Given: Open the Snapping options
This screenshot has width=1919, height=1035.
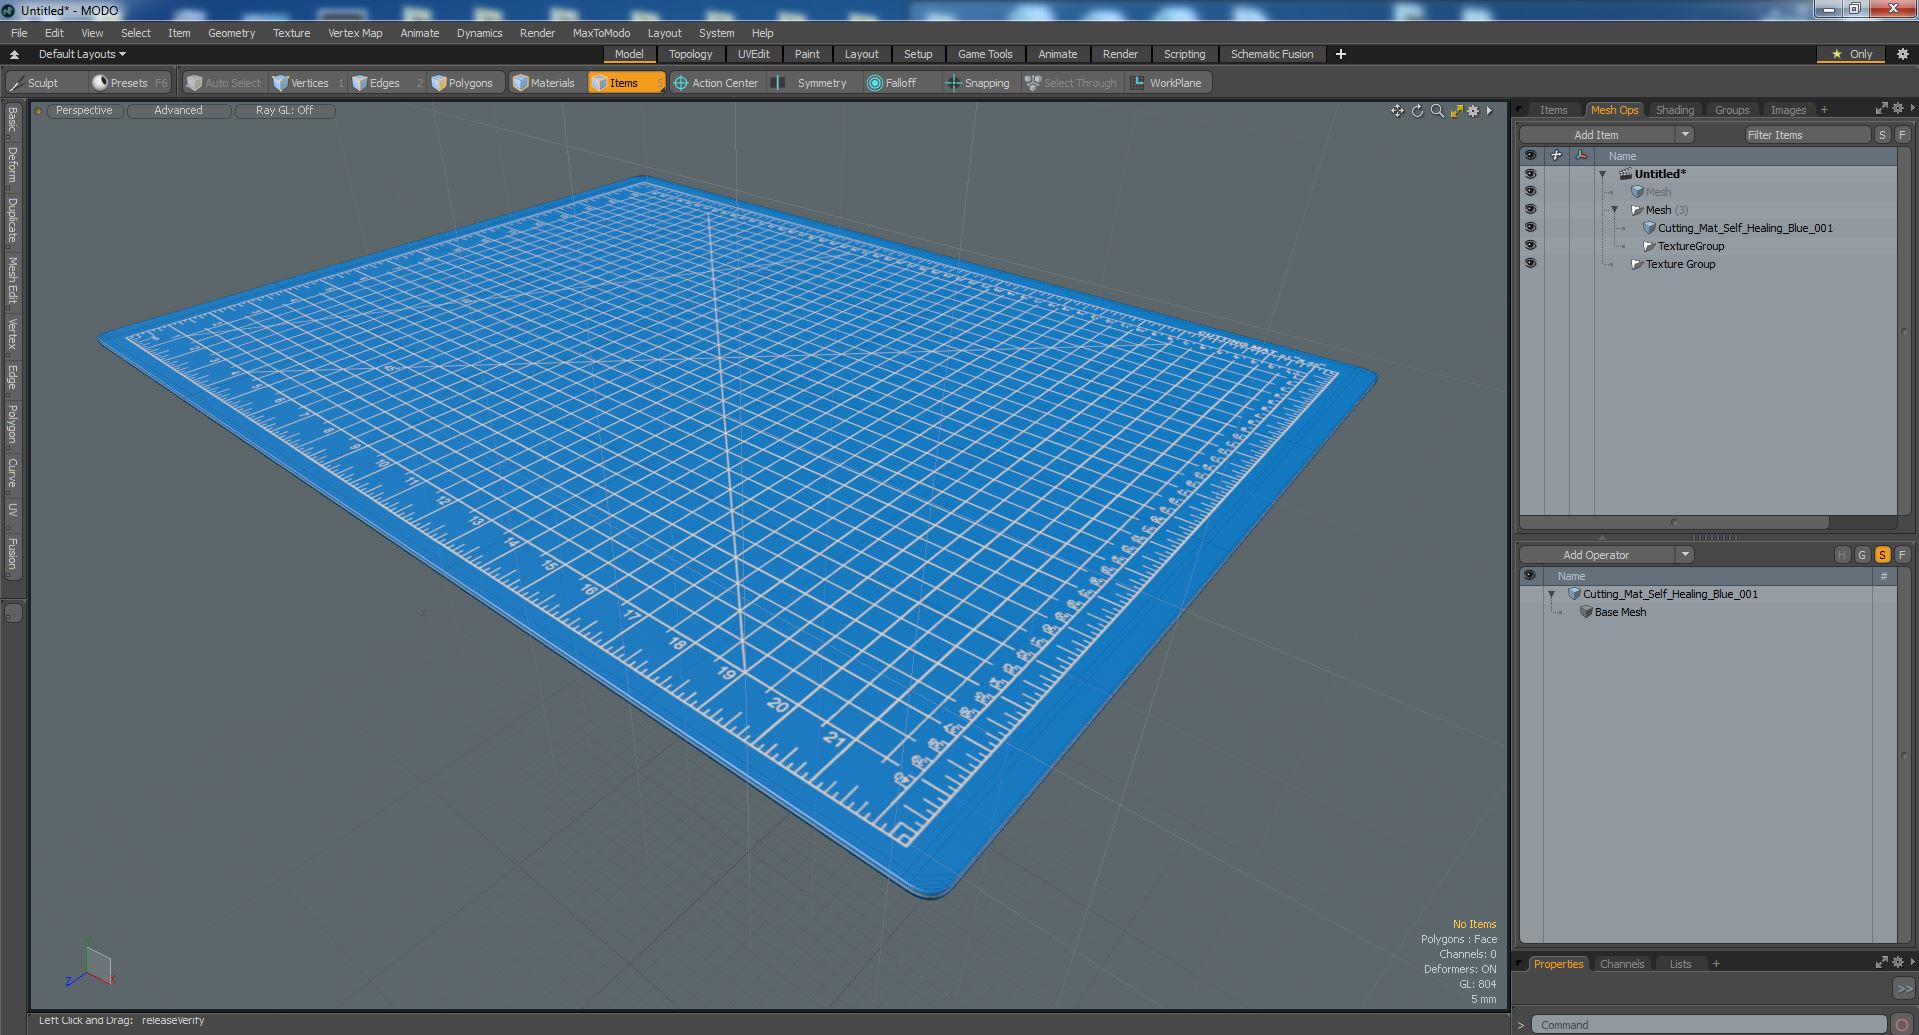Looking at the screenshot, I should click(x=979, y=83).
